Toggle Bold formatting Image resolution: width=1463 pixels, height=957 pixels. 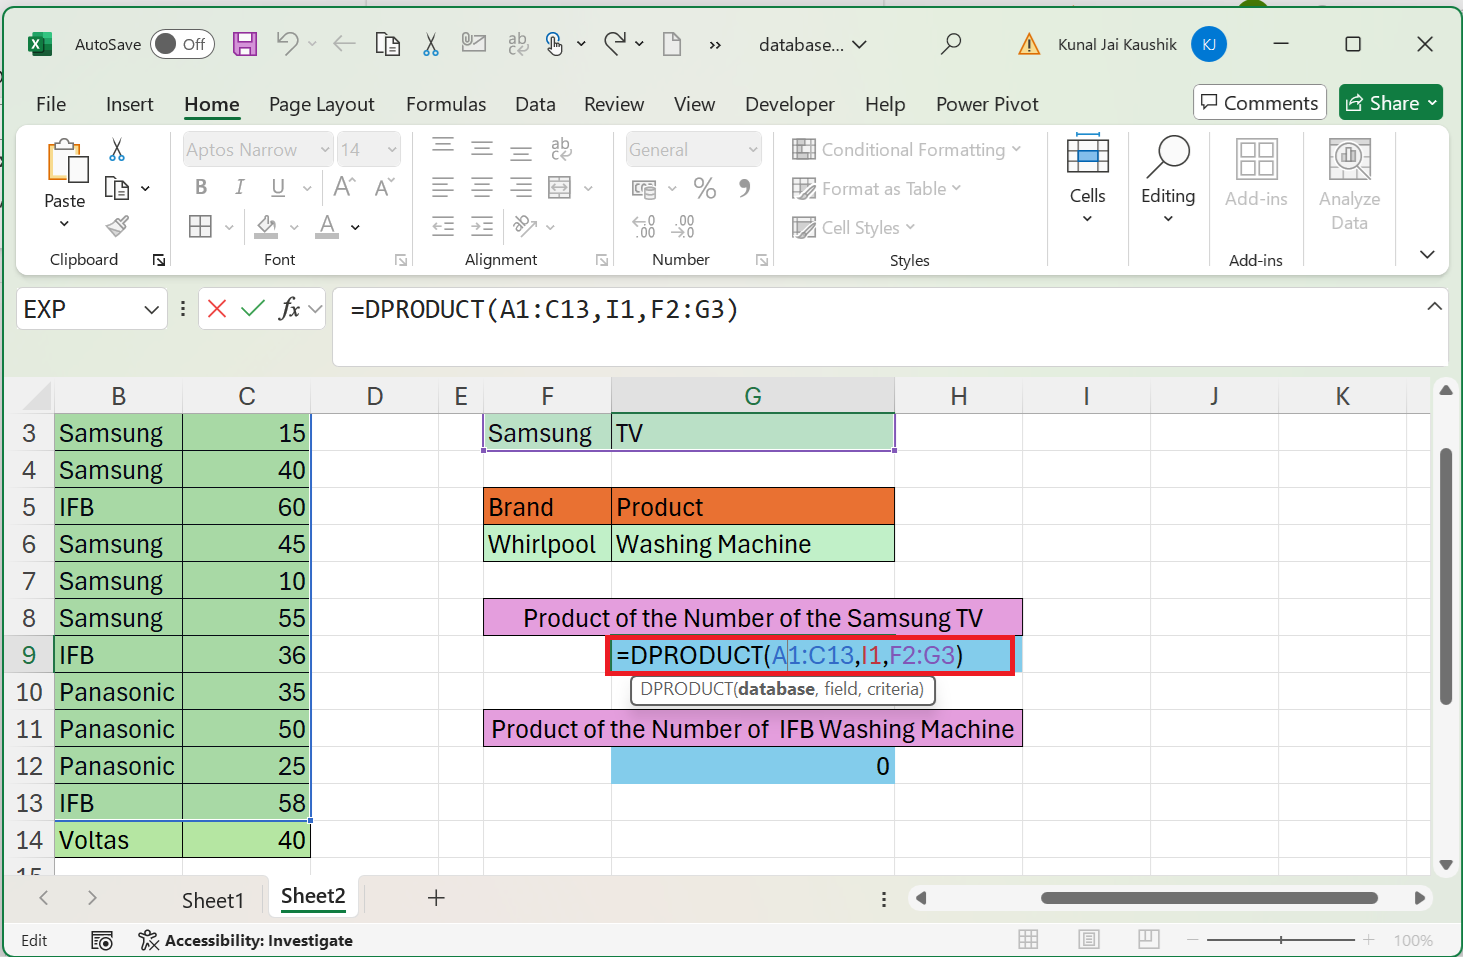coord(200,187)
